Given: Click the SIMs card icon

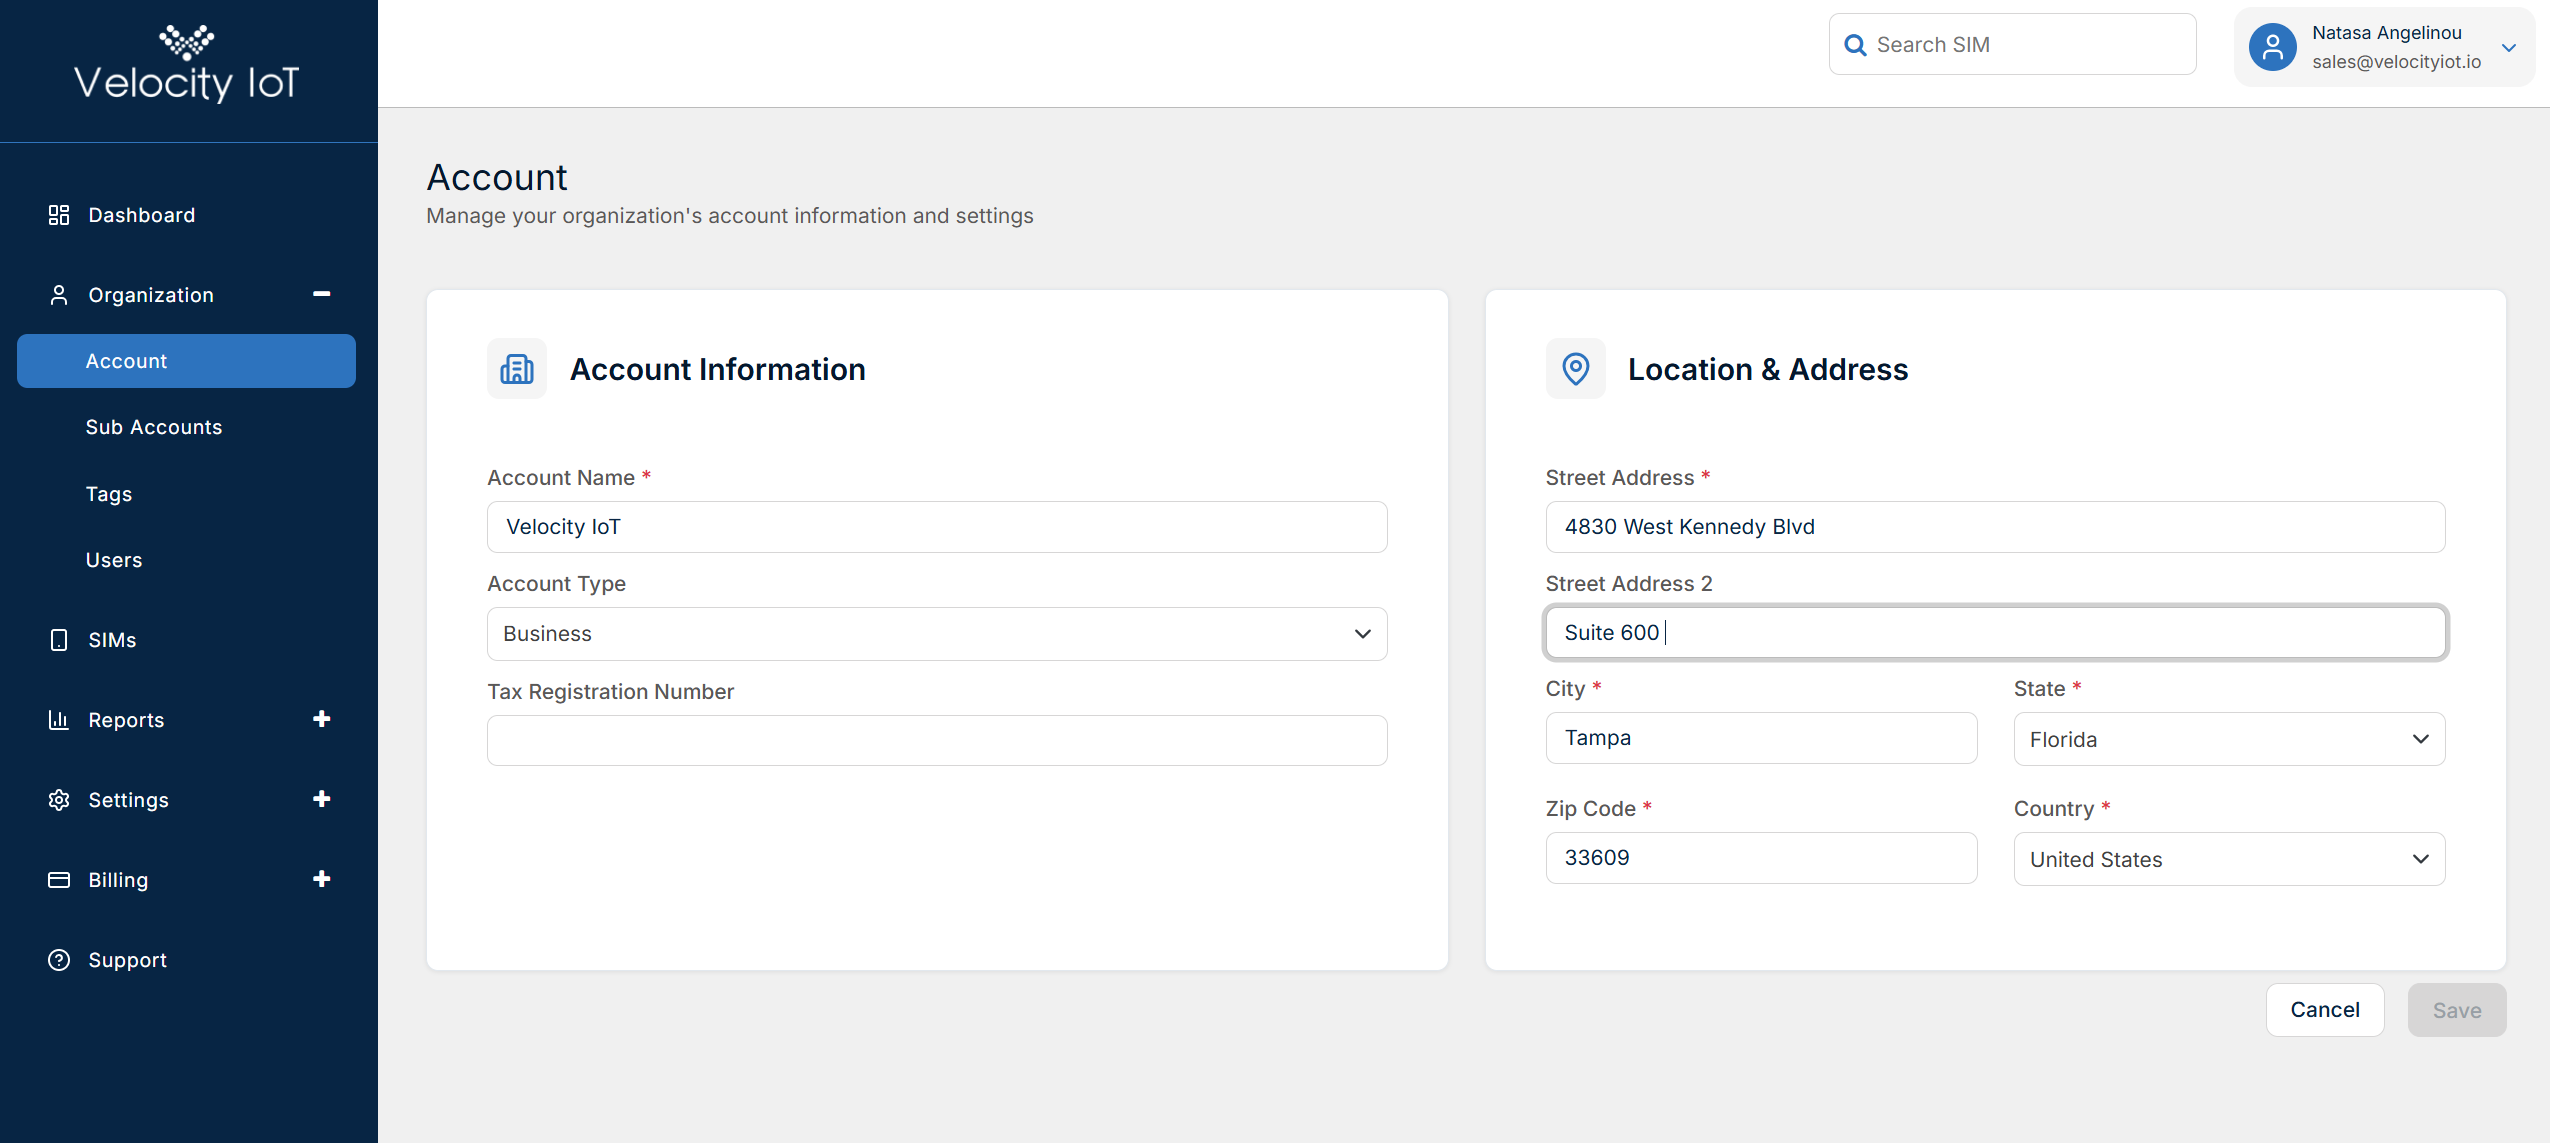Looking at the screenshot, I should click(x=59, y=640).
